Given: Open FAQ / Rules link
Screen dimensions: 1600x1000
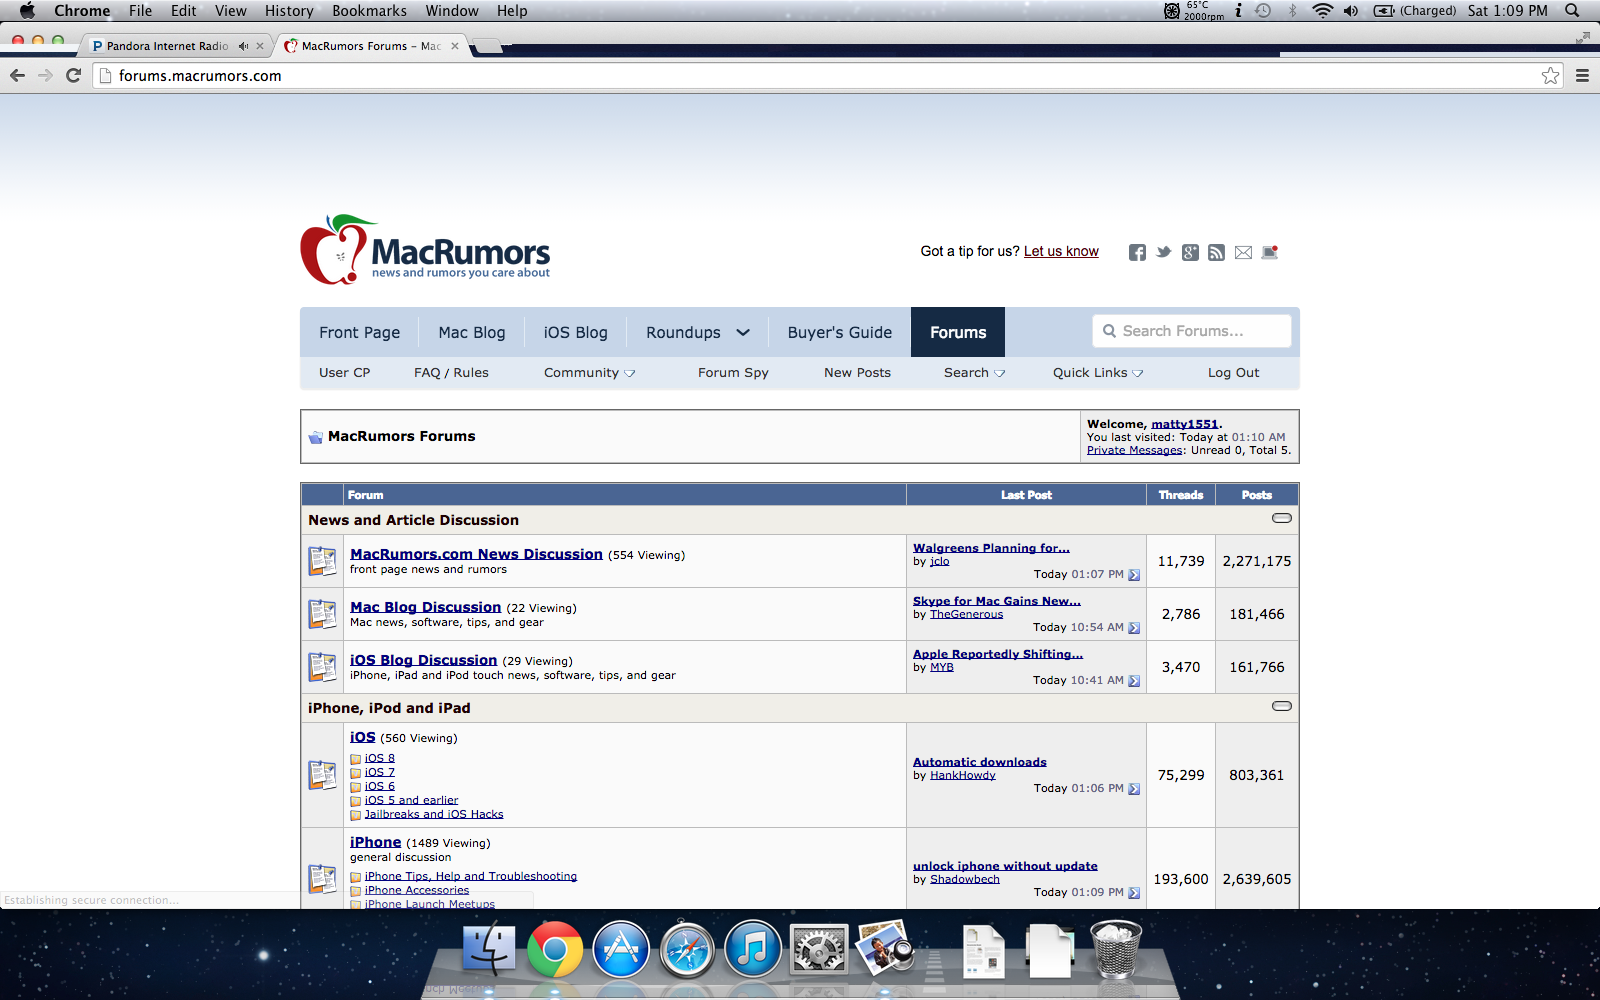Looking at the screenshot, I should (452, 373).
